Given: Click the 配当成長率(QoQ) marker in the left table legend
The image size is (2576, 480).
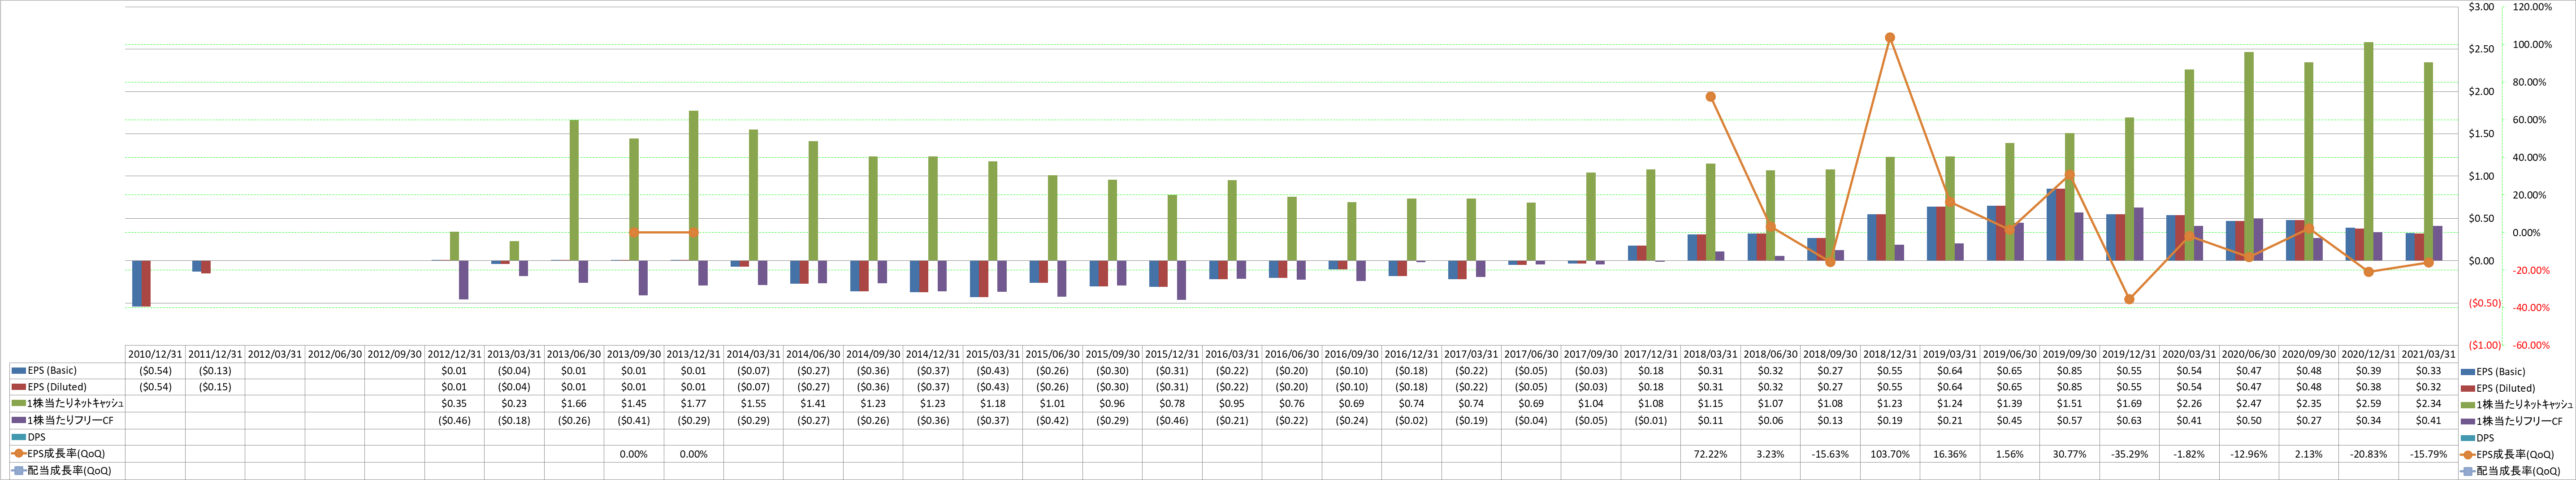Looking at the screenshot, I should [x=19, y=470].
